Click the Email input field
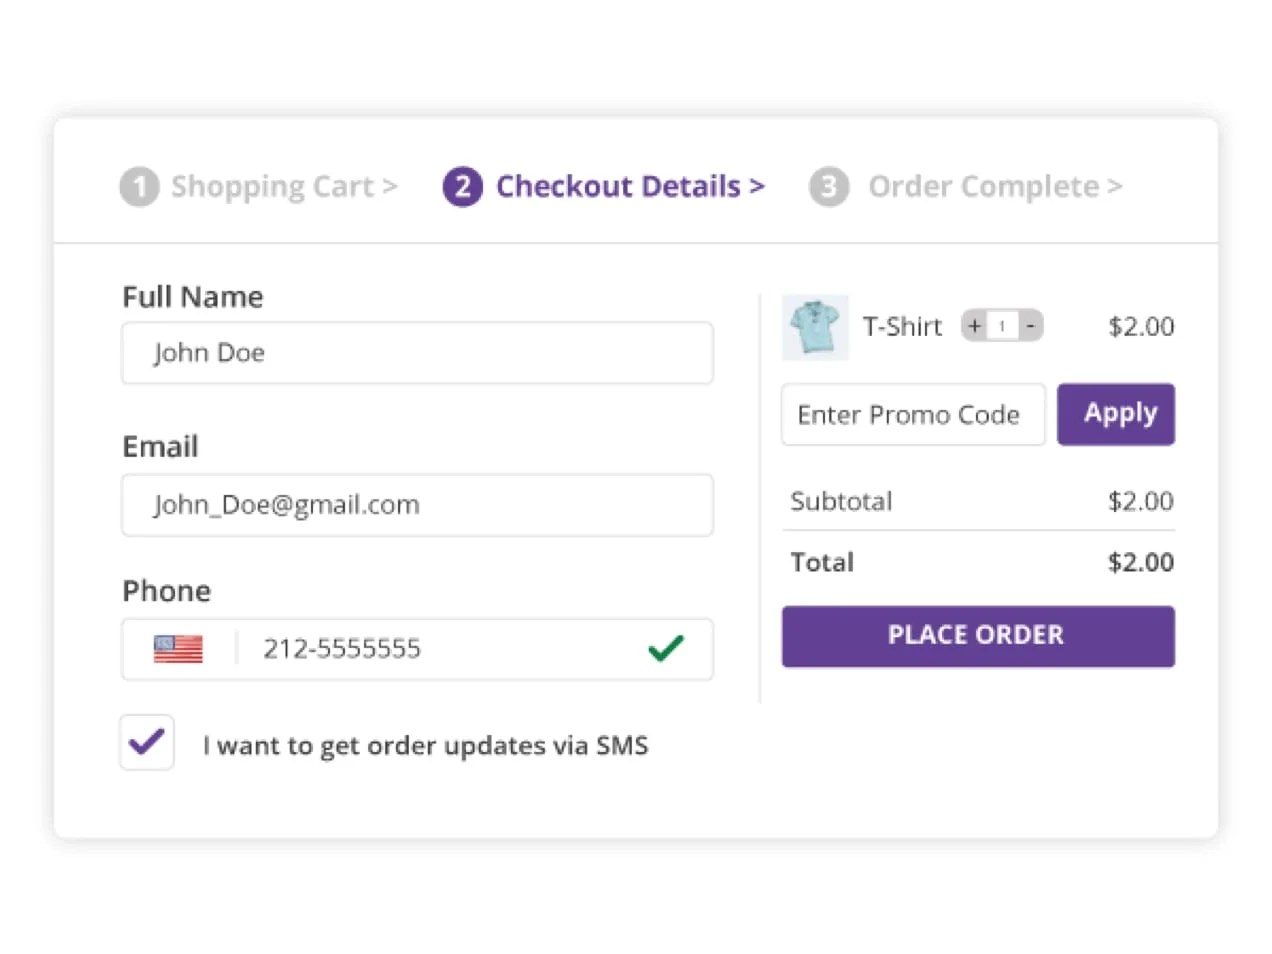 [417, 504]
